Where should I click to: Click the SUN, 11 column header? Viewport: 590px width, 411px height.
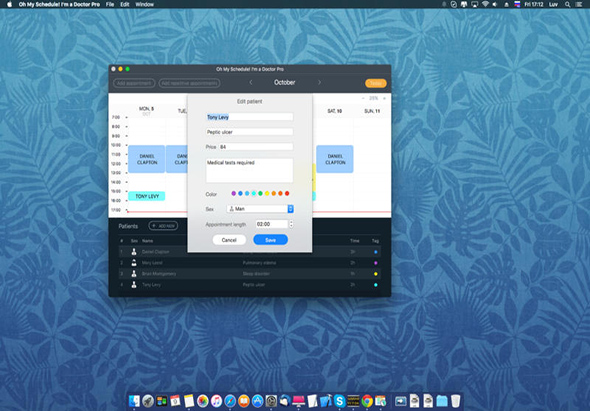click(x=372, y=111)
